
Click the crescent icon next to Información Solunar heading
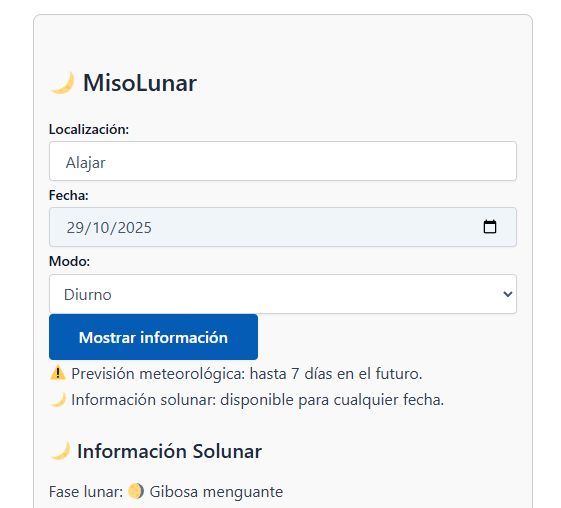(x=60, y=451)
